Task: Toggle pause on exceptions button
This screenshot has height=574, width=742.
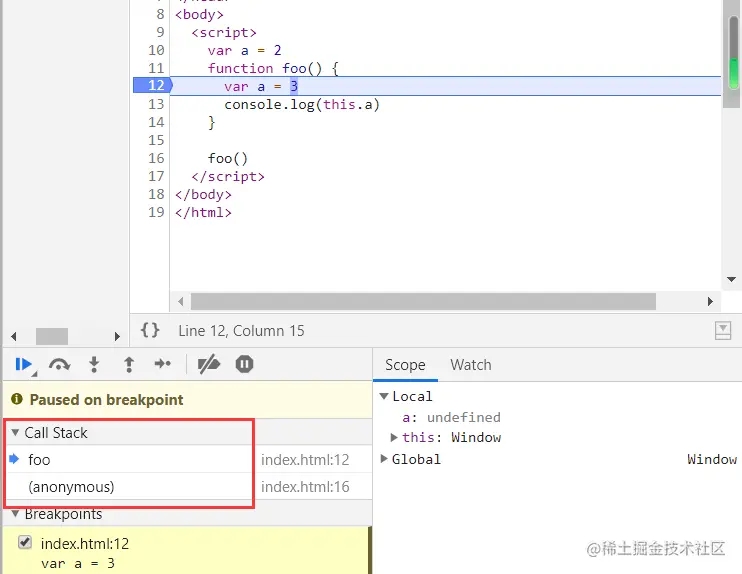Action: (245, 364)
